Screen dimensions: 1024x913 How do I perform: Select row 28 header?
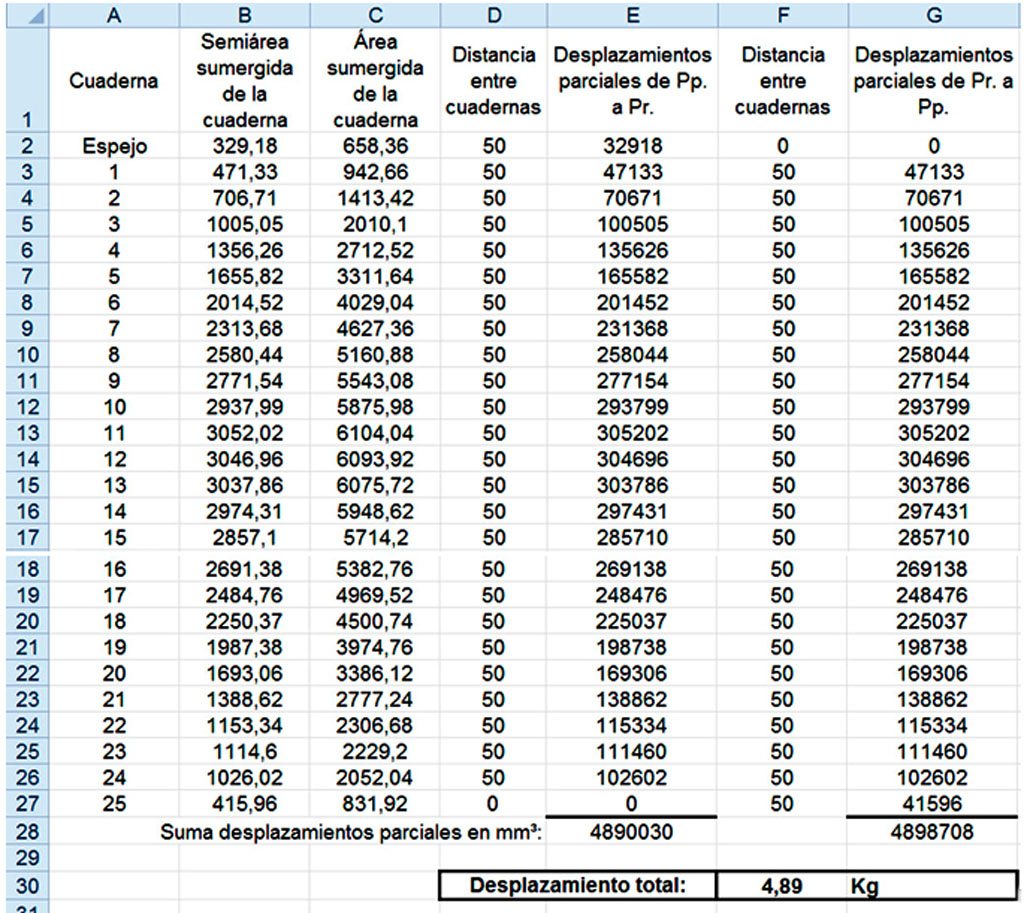coord(28,831)
